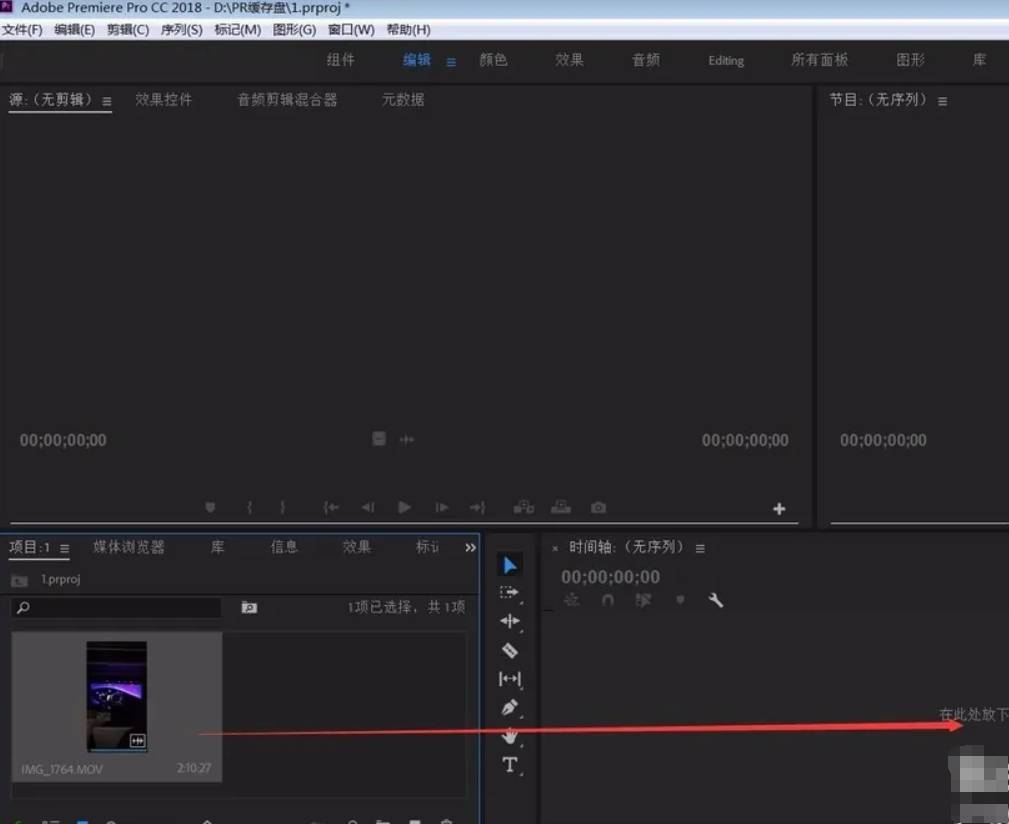Open the Source monitor button editor plus
Viewport: 1009px width, 824px height.
(x=779, y=509)
